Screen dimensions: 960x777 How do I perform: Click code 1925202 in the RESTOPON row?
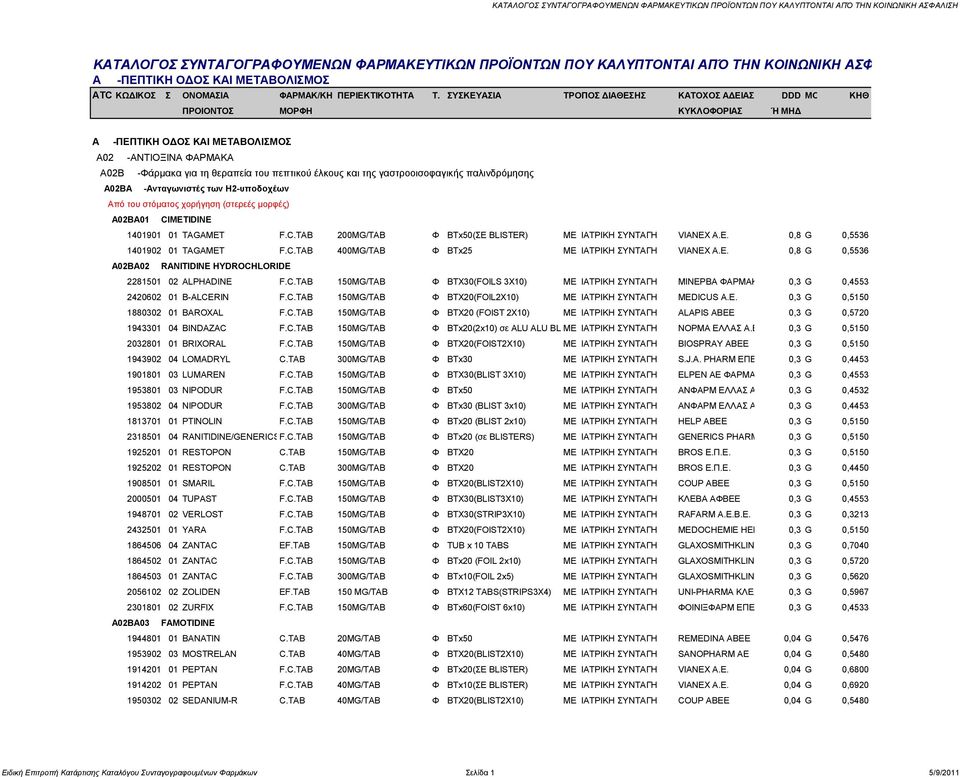pos(144,468)
